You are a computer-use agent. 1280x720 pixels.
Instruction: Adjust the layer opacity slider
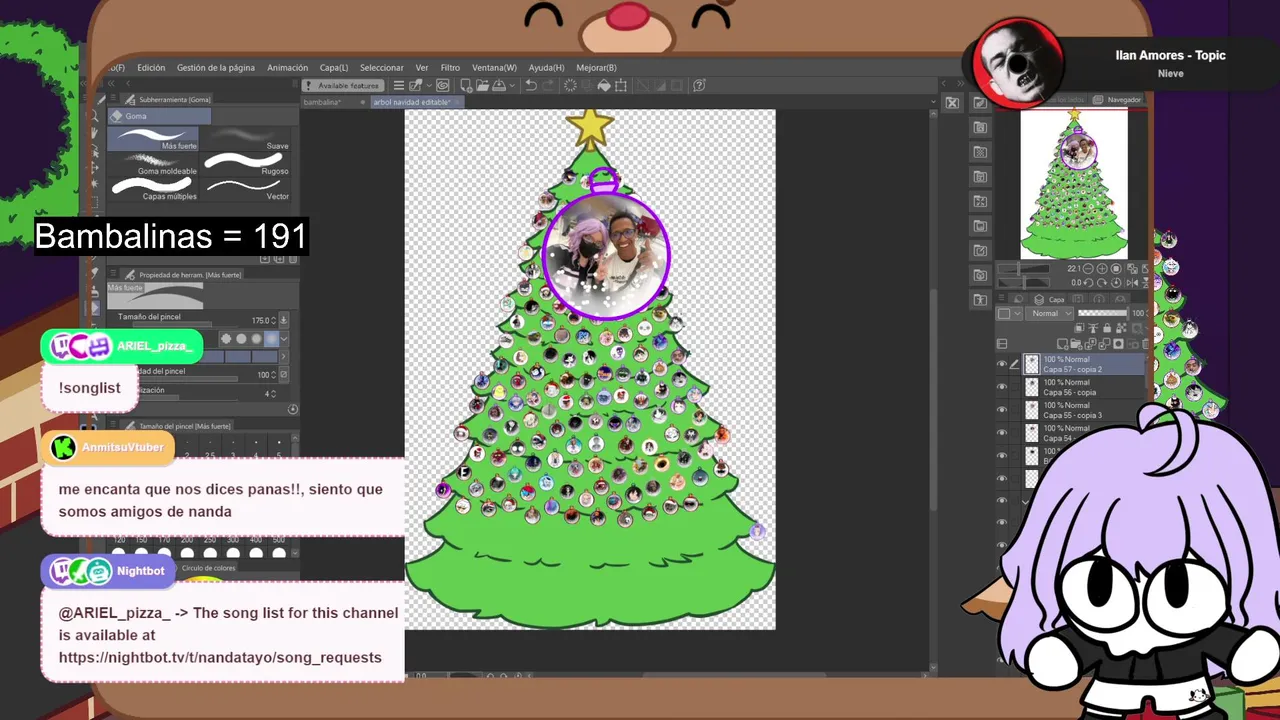[1103, 313]
